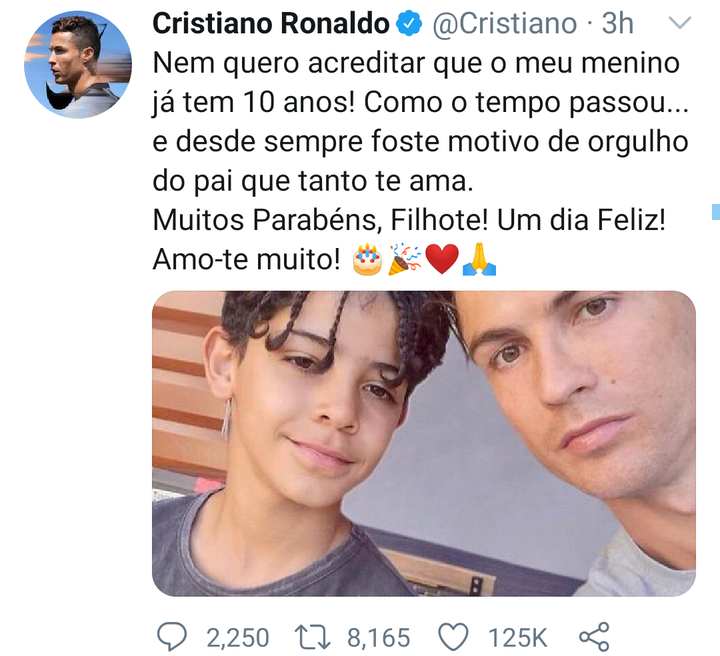This screenshot has height=656, width=720.
Task: Click the 125K likes count
Action: click(x=515, y=637)
